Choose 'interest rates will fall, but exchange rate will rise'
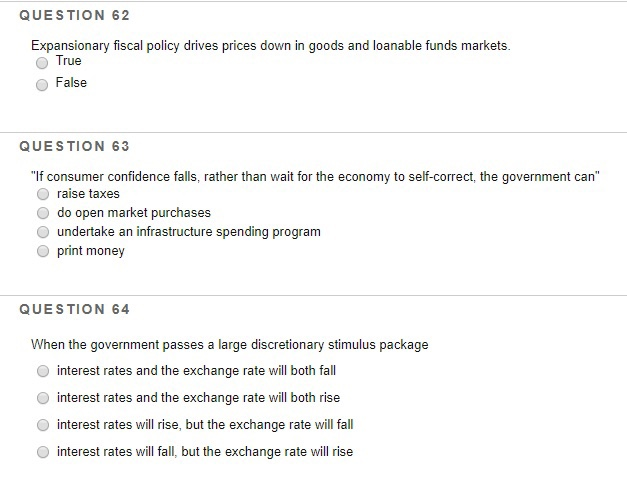 tap(43, 452)
